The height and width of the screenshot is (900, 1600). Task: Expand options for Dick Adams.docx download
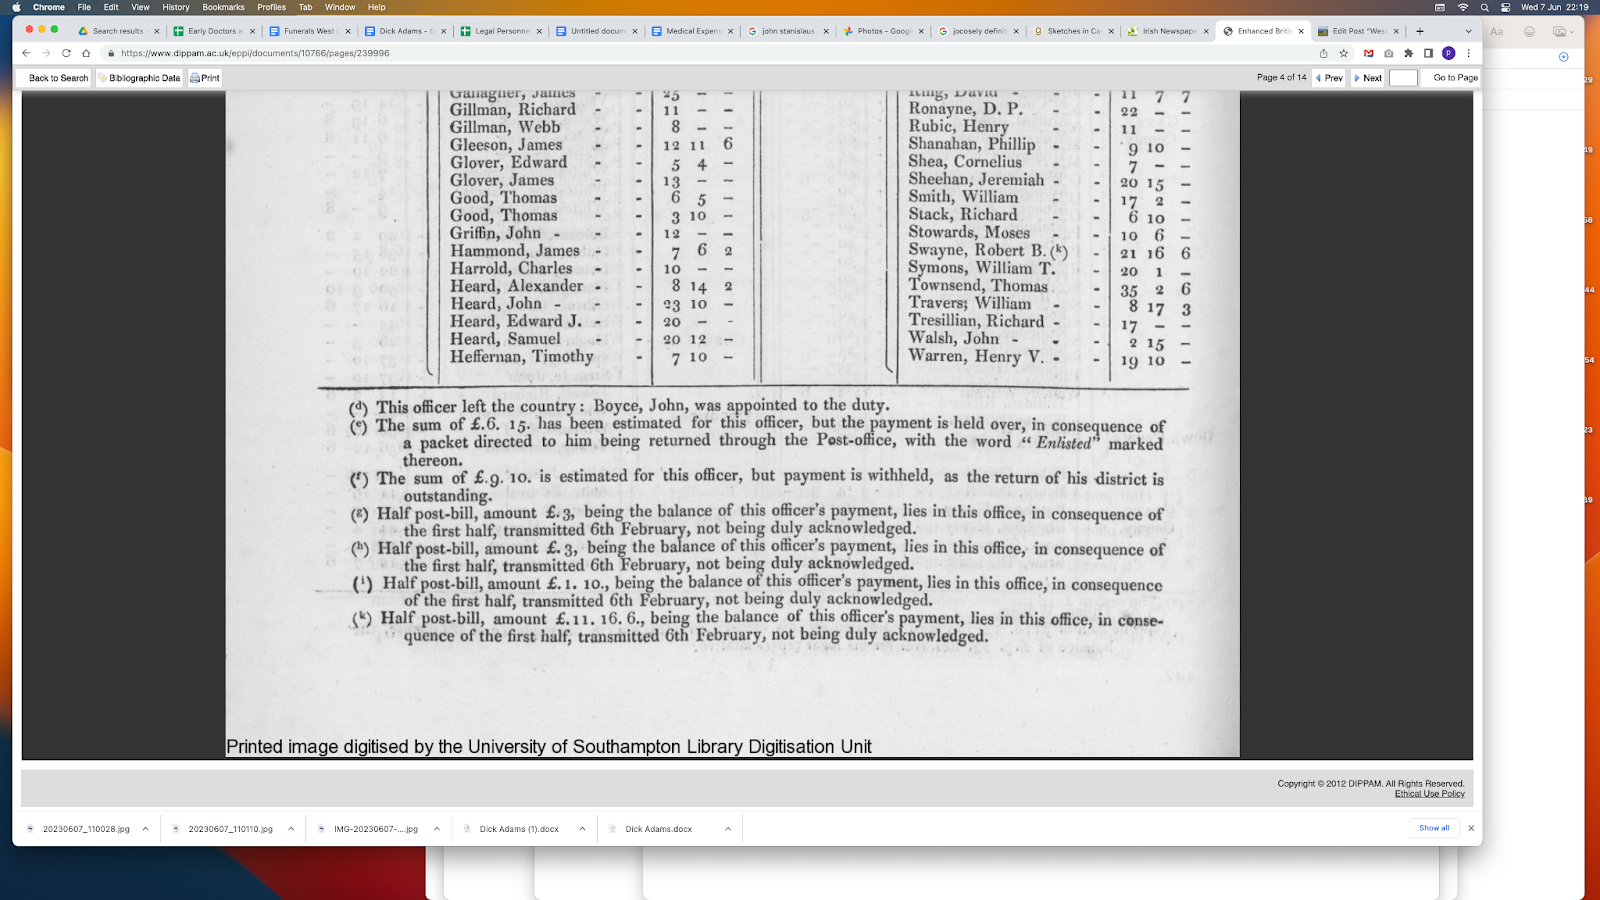point(728,829)
